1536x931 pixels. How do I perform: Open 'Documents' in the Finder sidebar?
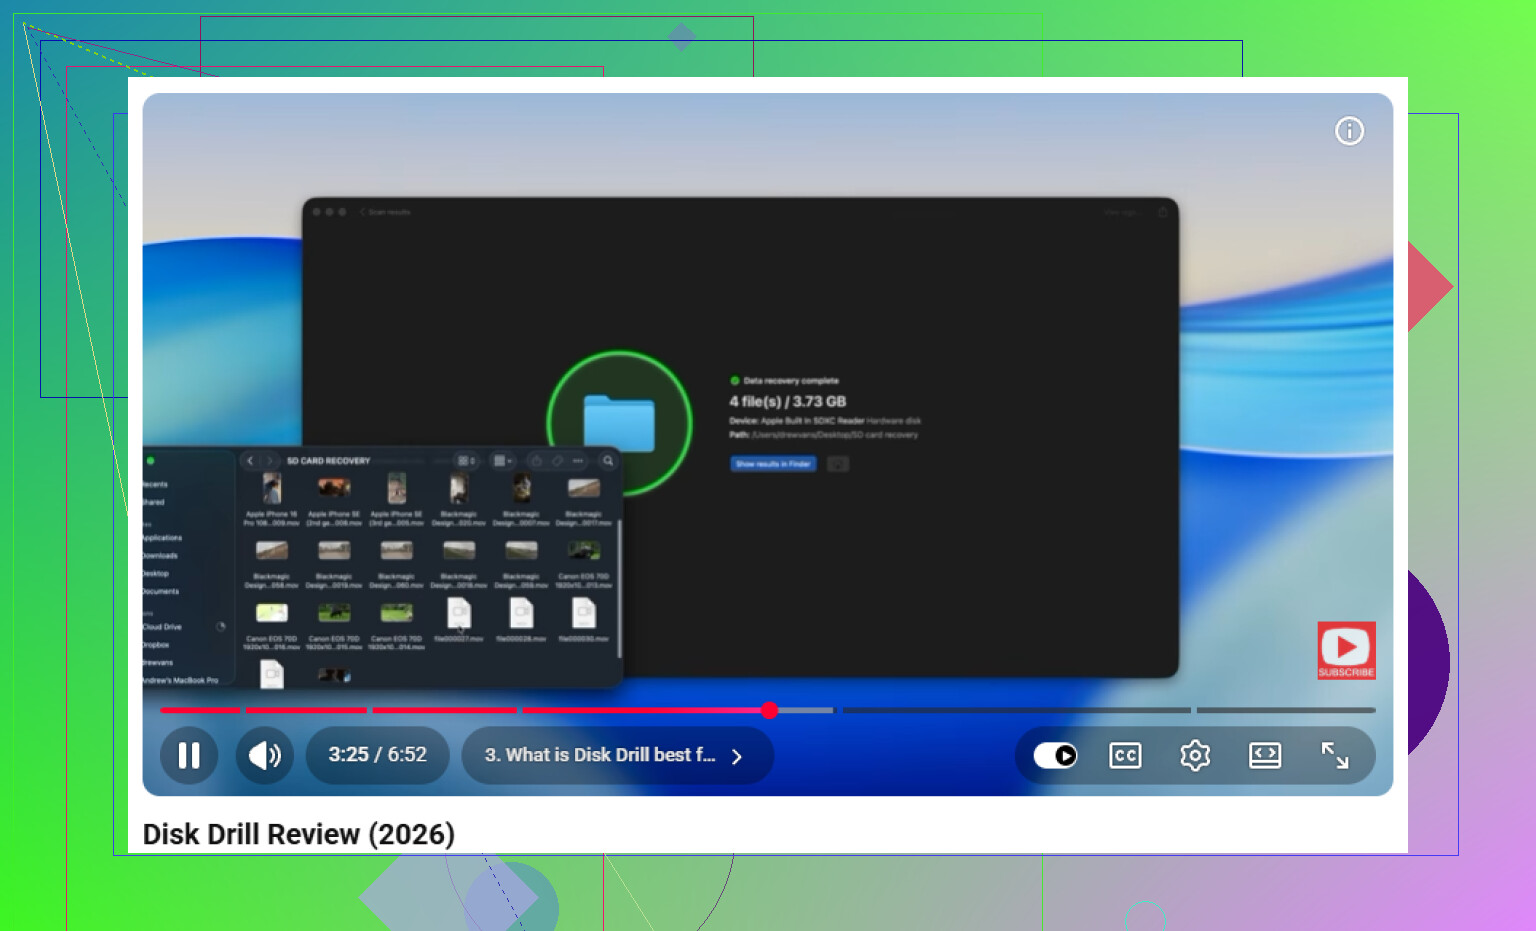click(x=161, y=592)
